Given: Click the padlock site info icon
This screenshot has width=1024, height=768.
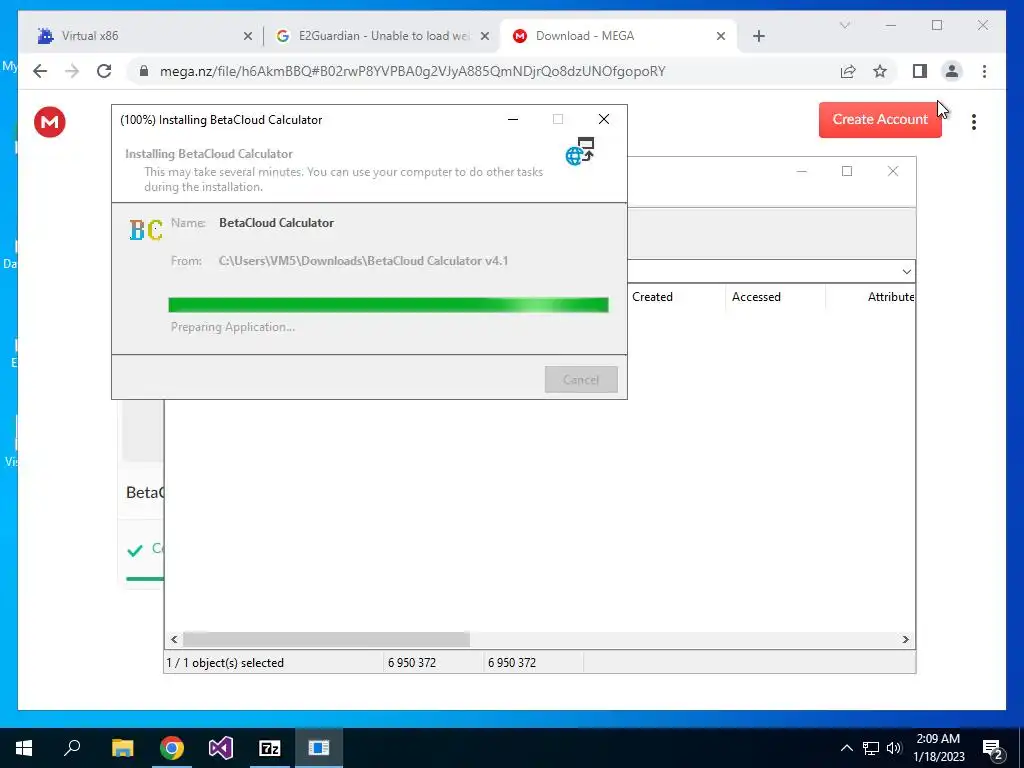Looking at the screenshot, I should click(144, 71).
